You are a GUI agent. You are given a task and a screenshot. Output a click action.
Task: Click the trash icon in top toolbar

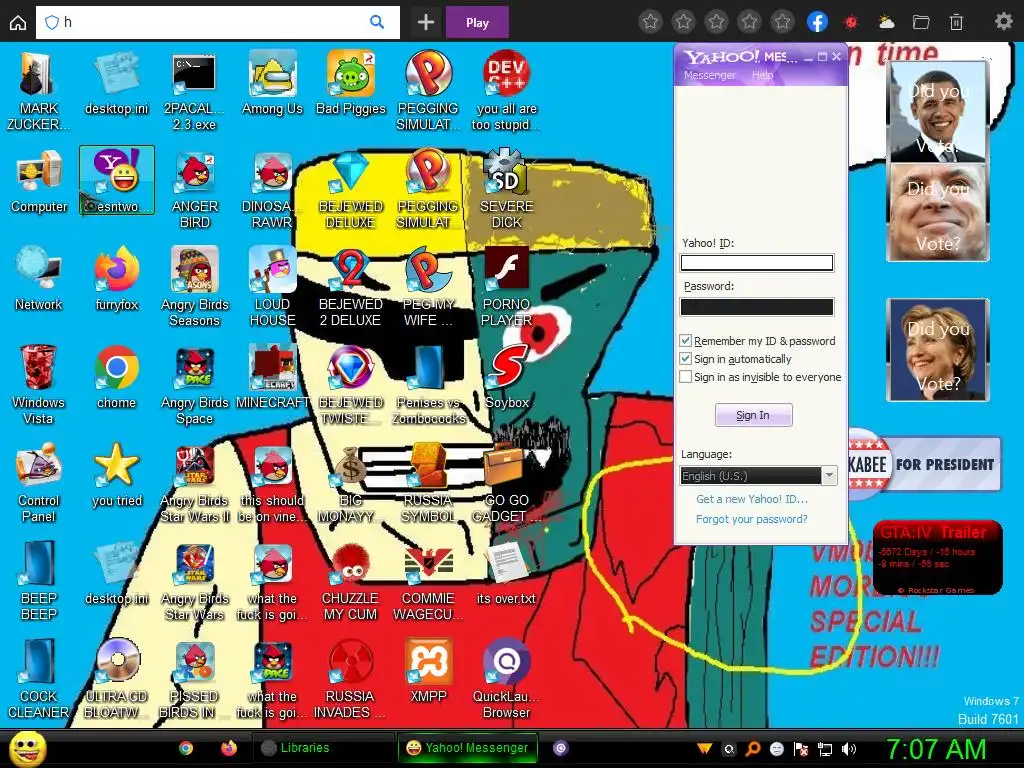pyautogui.click(x=956, y=22)
